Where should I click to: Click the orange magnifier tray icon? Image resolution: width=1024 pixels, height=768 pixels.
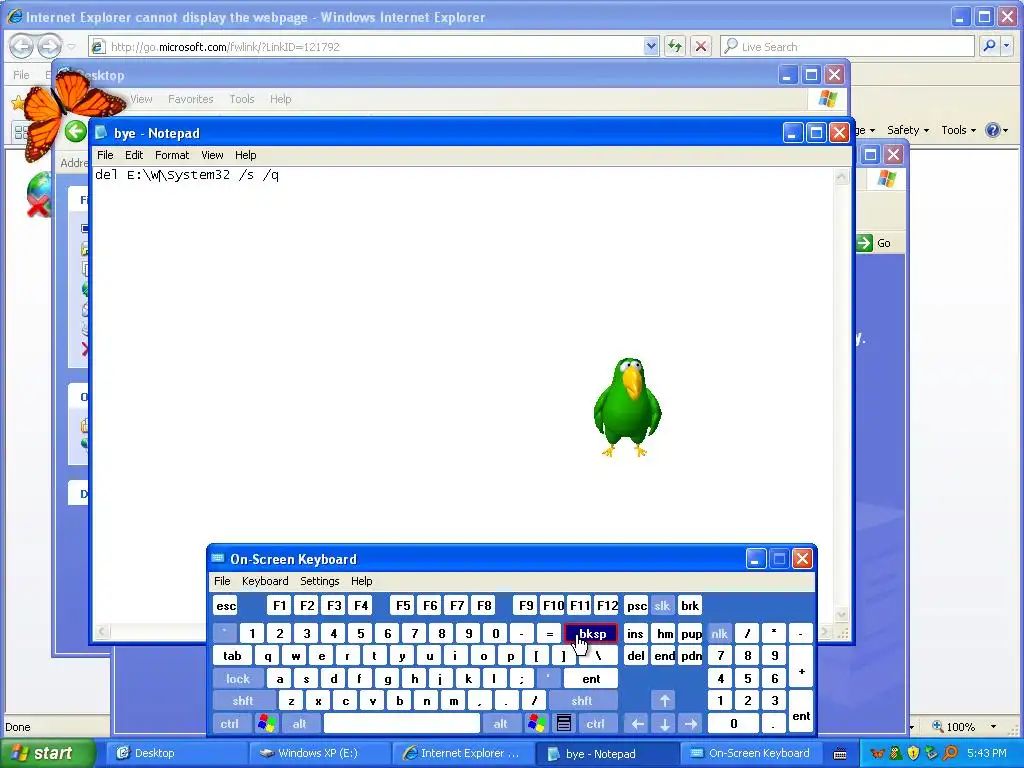(x=950, y=753)
